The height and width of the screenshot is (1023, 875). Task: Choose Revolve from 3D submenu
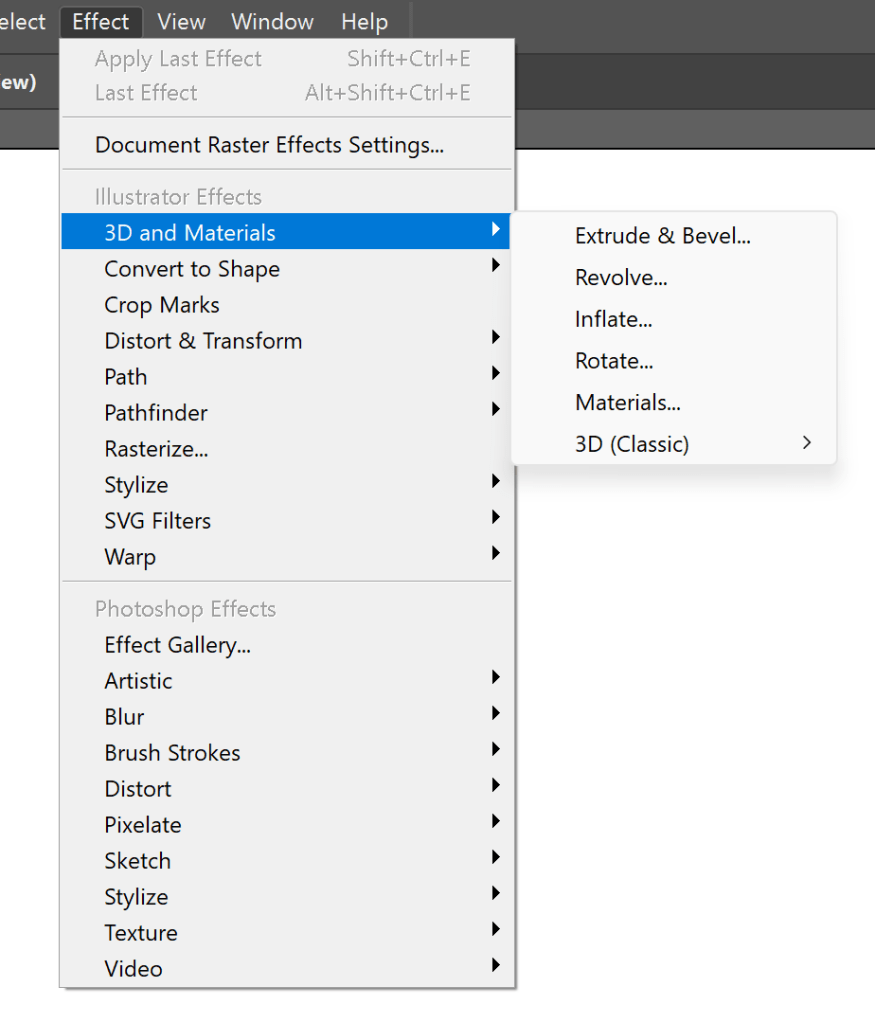click(621, 278)
